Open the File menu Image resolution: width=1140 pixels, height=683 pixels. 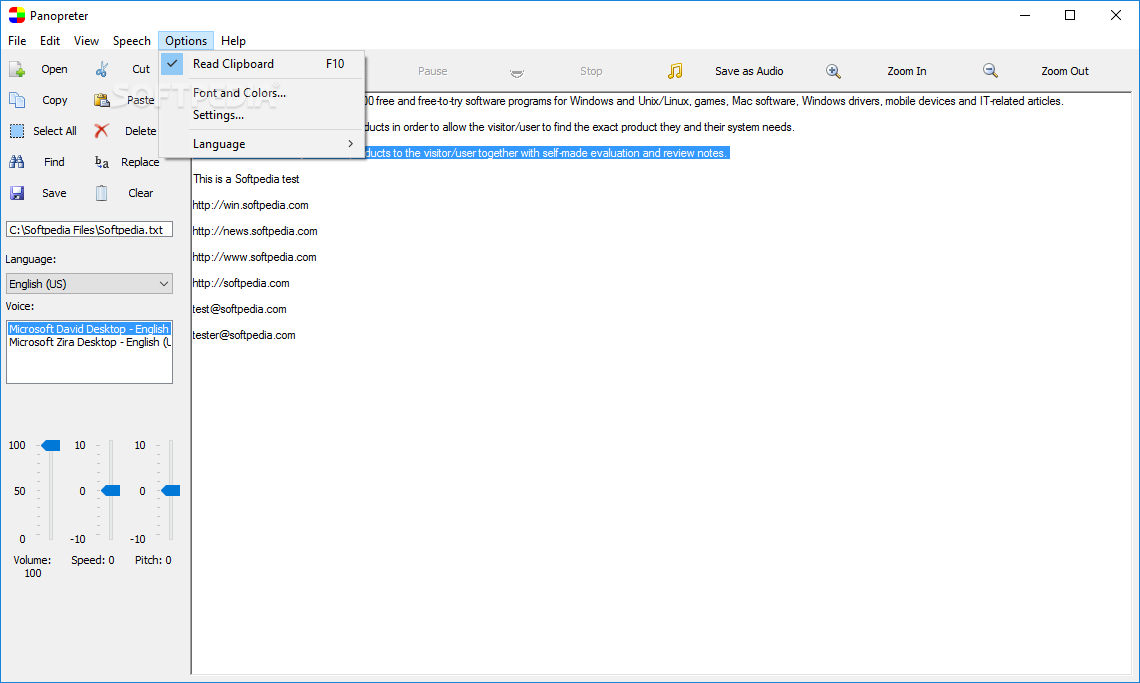click(x=17, y=41)
